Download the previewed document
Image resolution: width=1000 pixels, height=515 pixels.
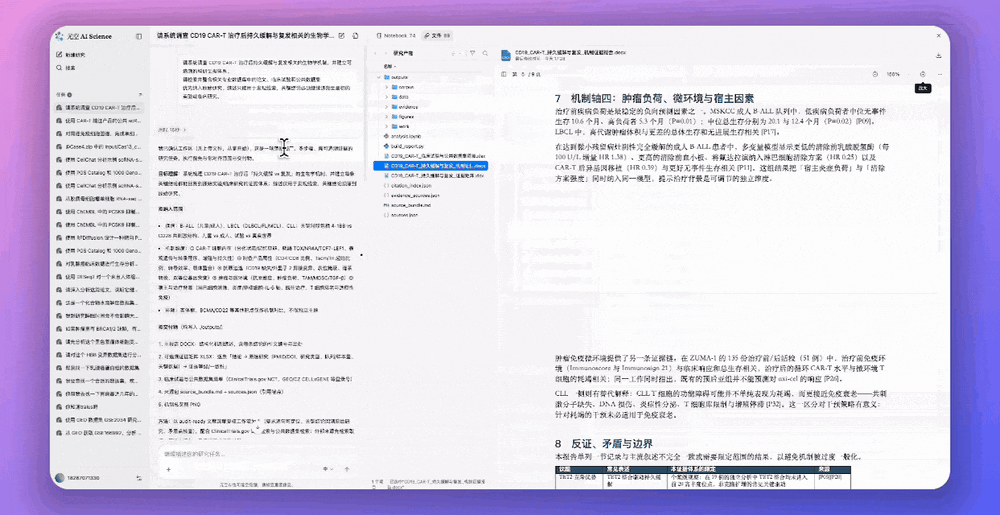938,55
